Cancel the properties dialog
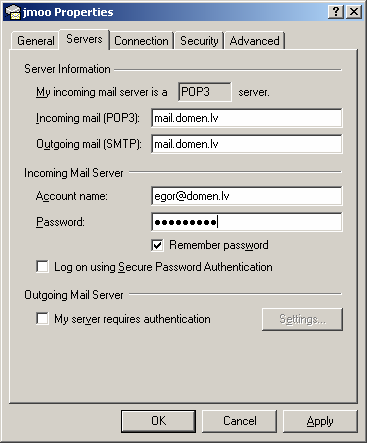This screenshot has height=443, width=367. tap(240, 421)
